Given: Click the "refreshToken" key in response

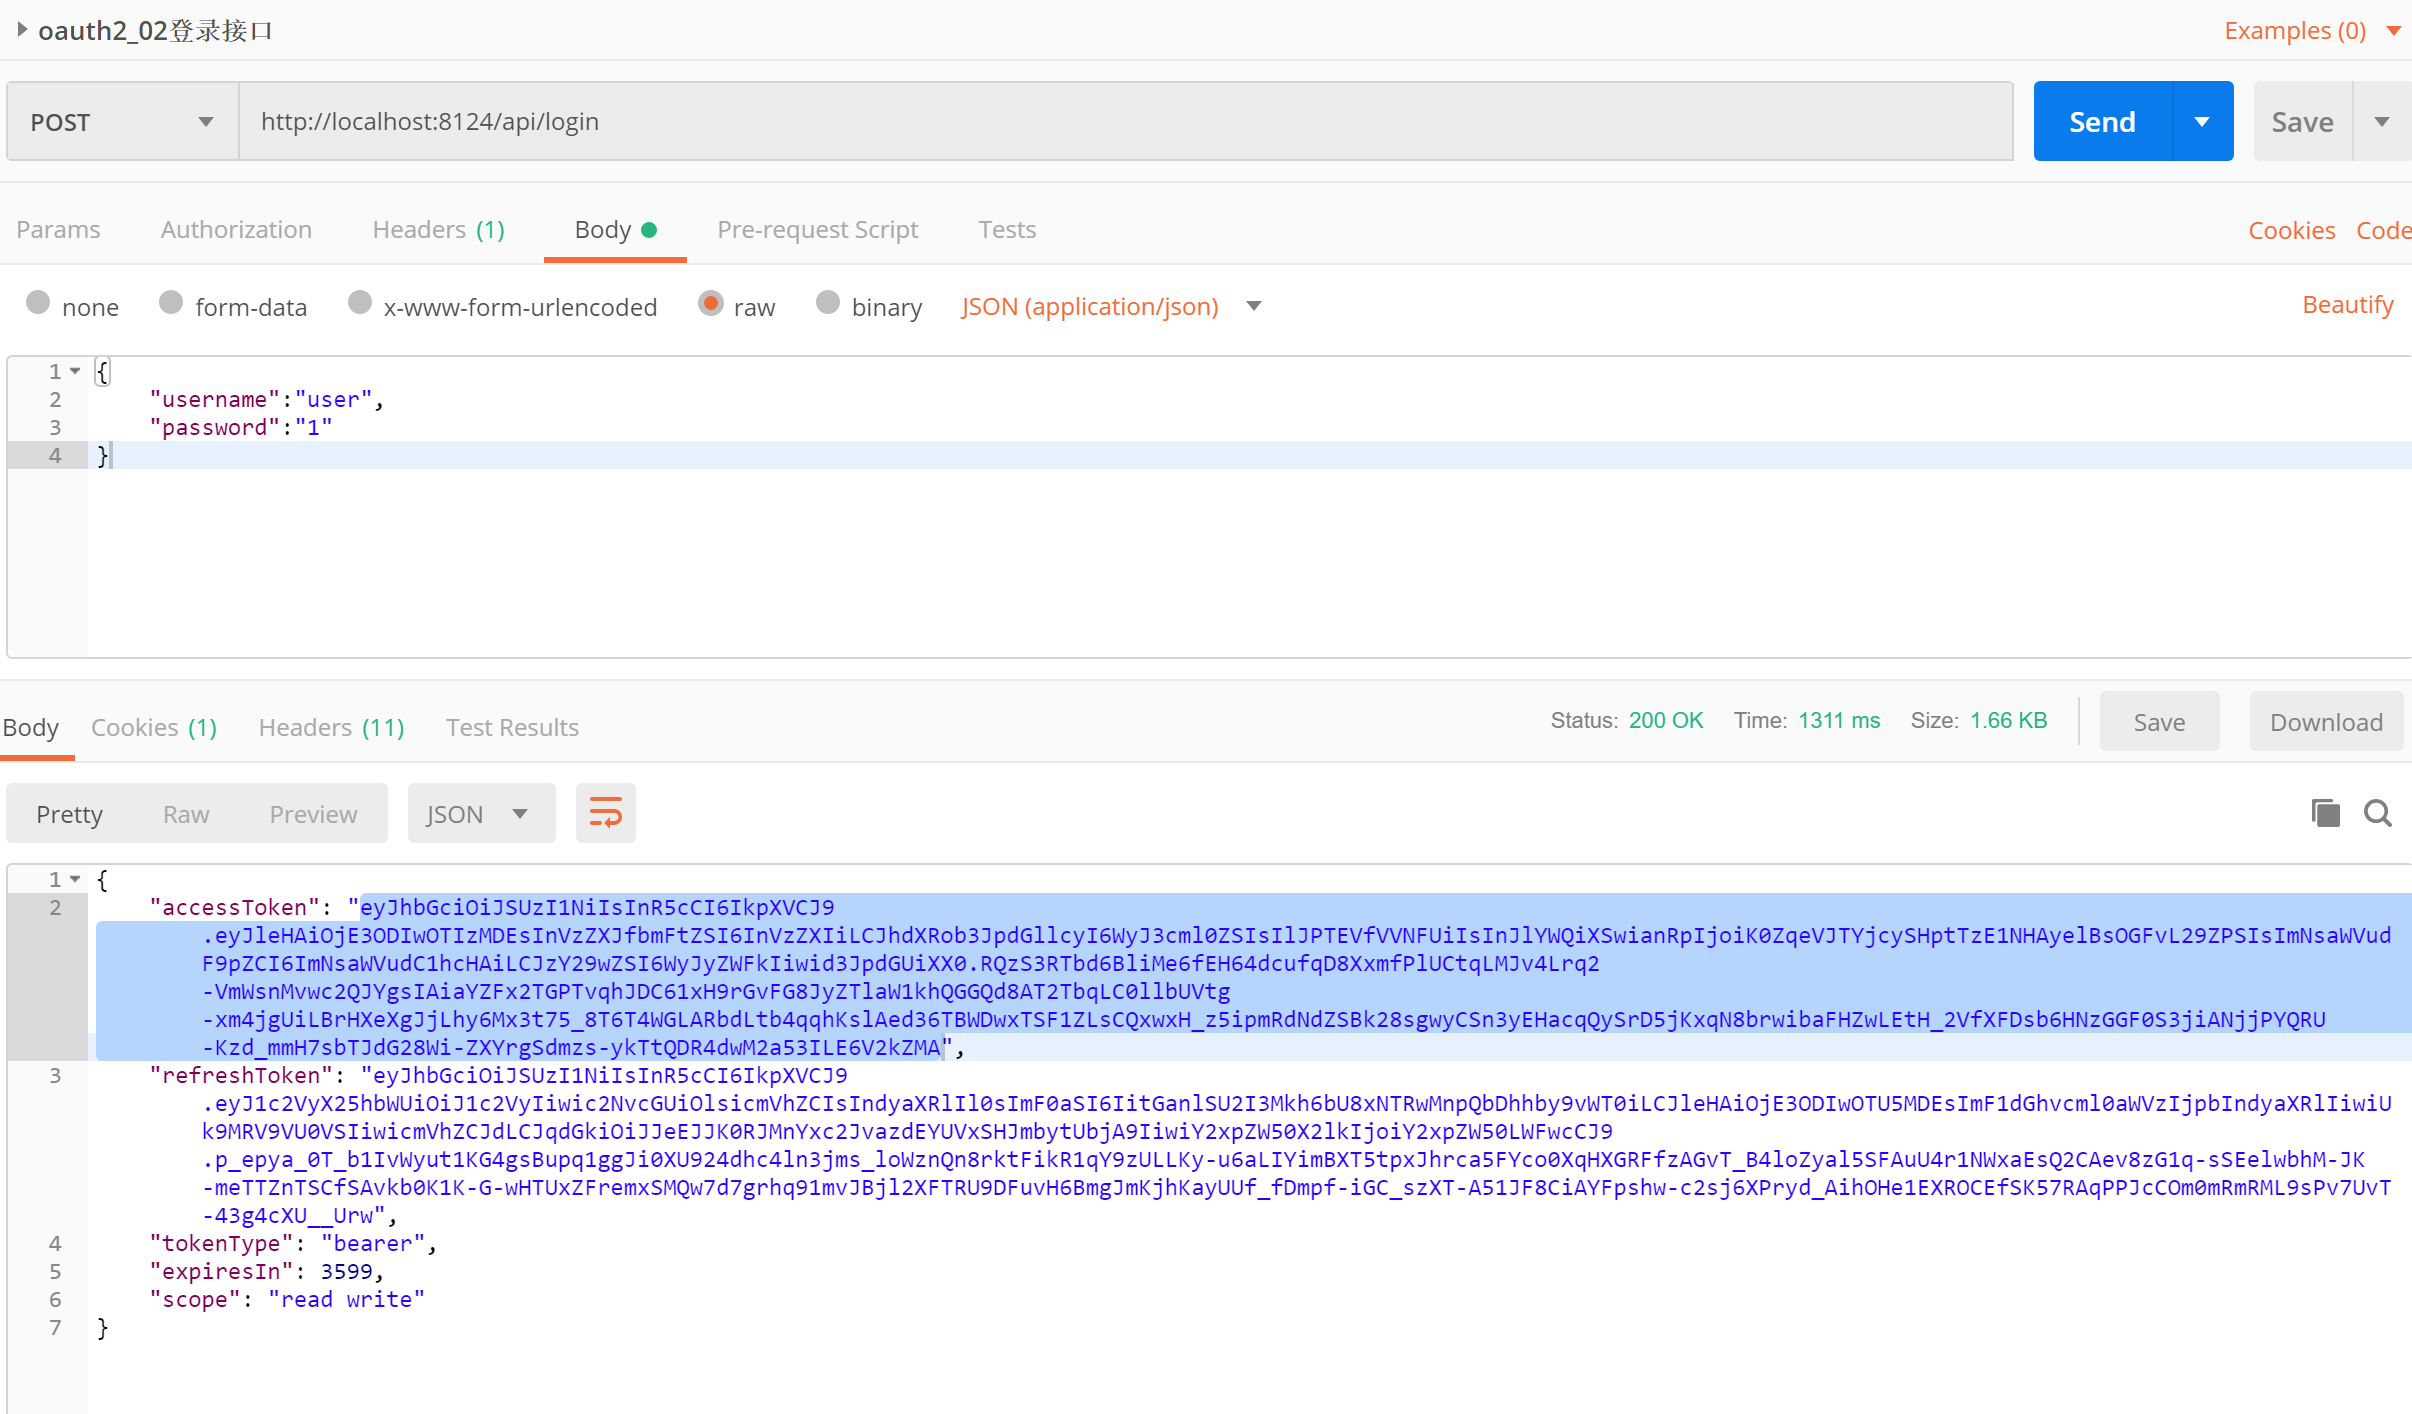Looking at the screenshot, I should coord(240,1075).
